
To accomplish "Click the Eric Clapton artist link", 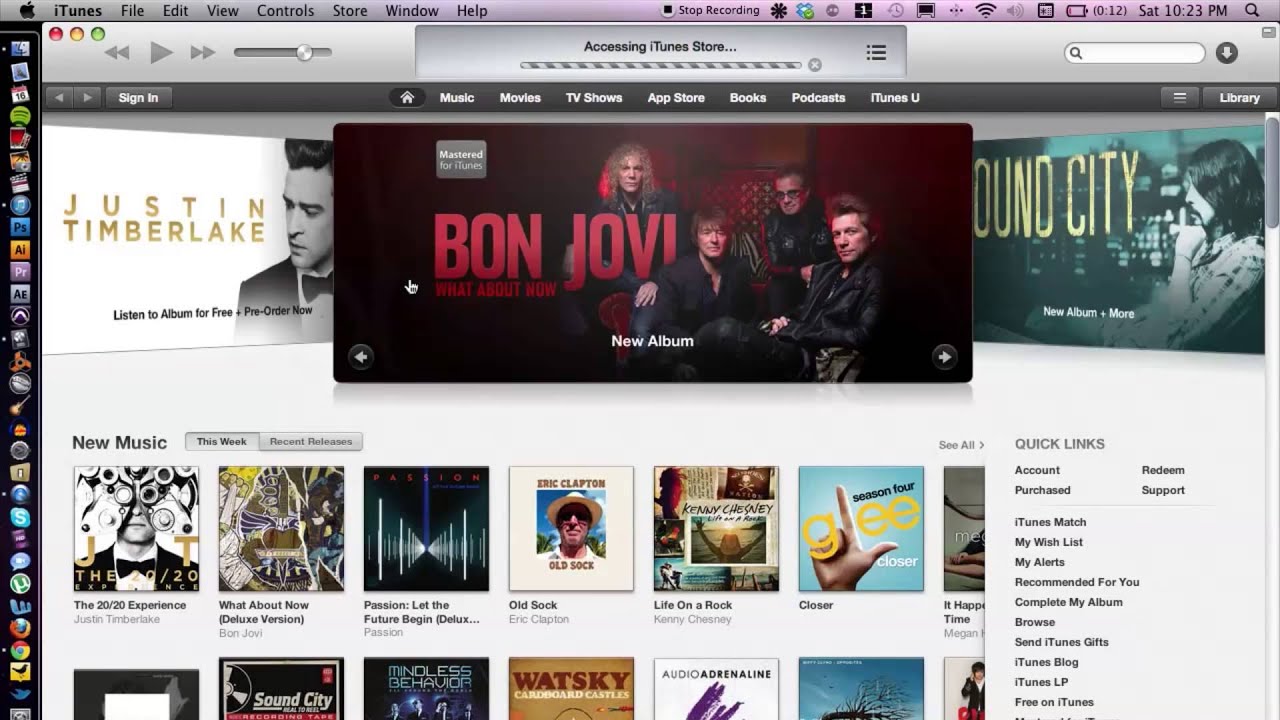I will coord(539,619).
